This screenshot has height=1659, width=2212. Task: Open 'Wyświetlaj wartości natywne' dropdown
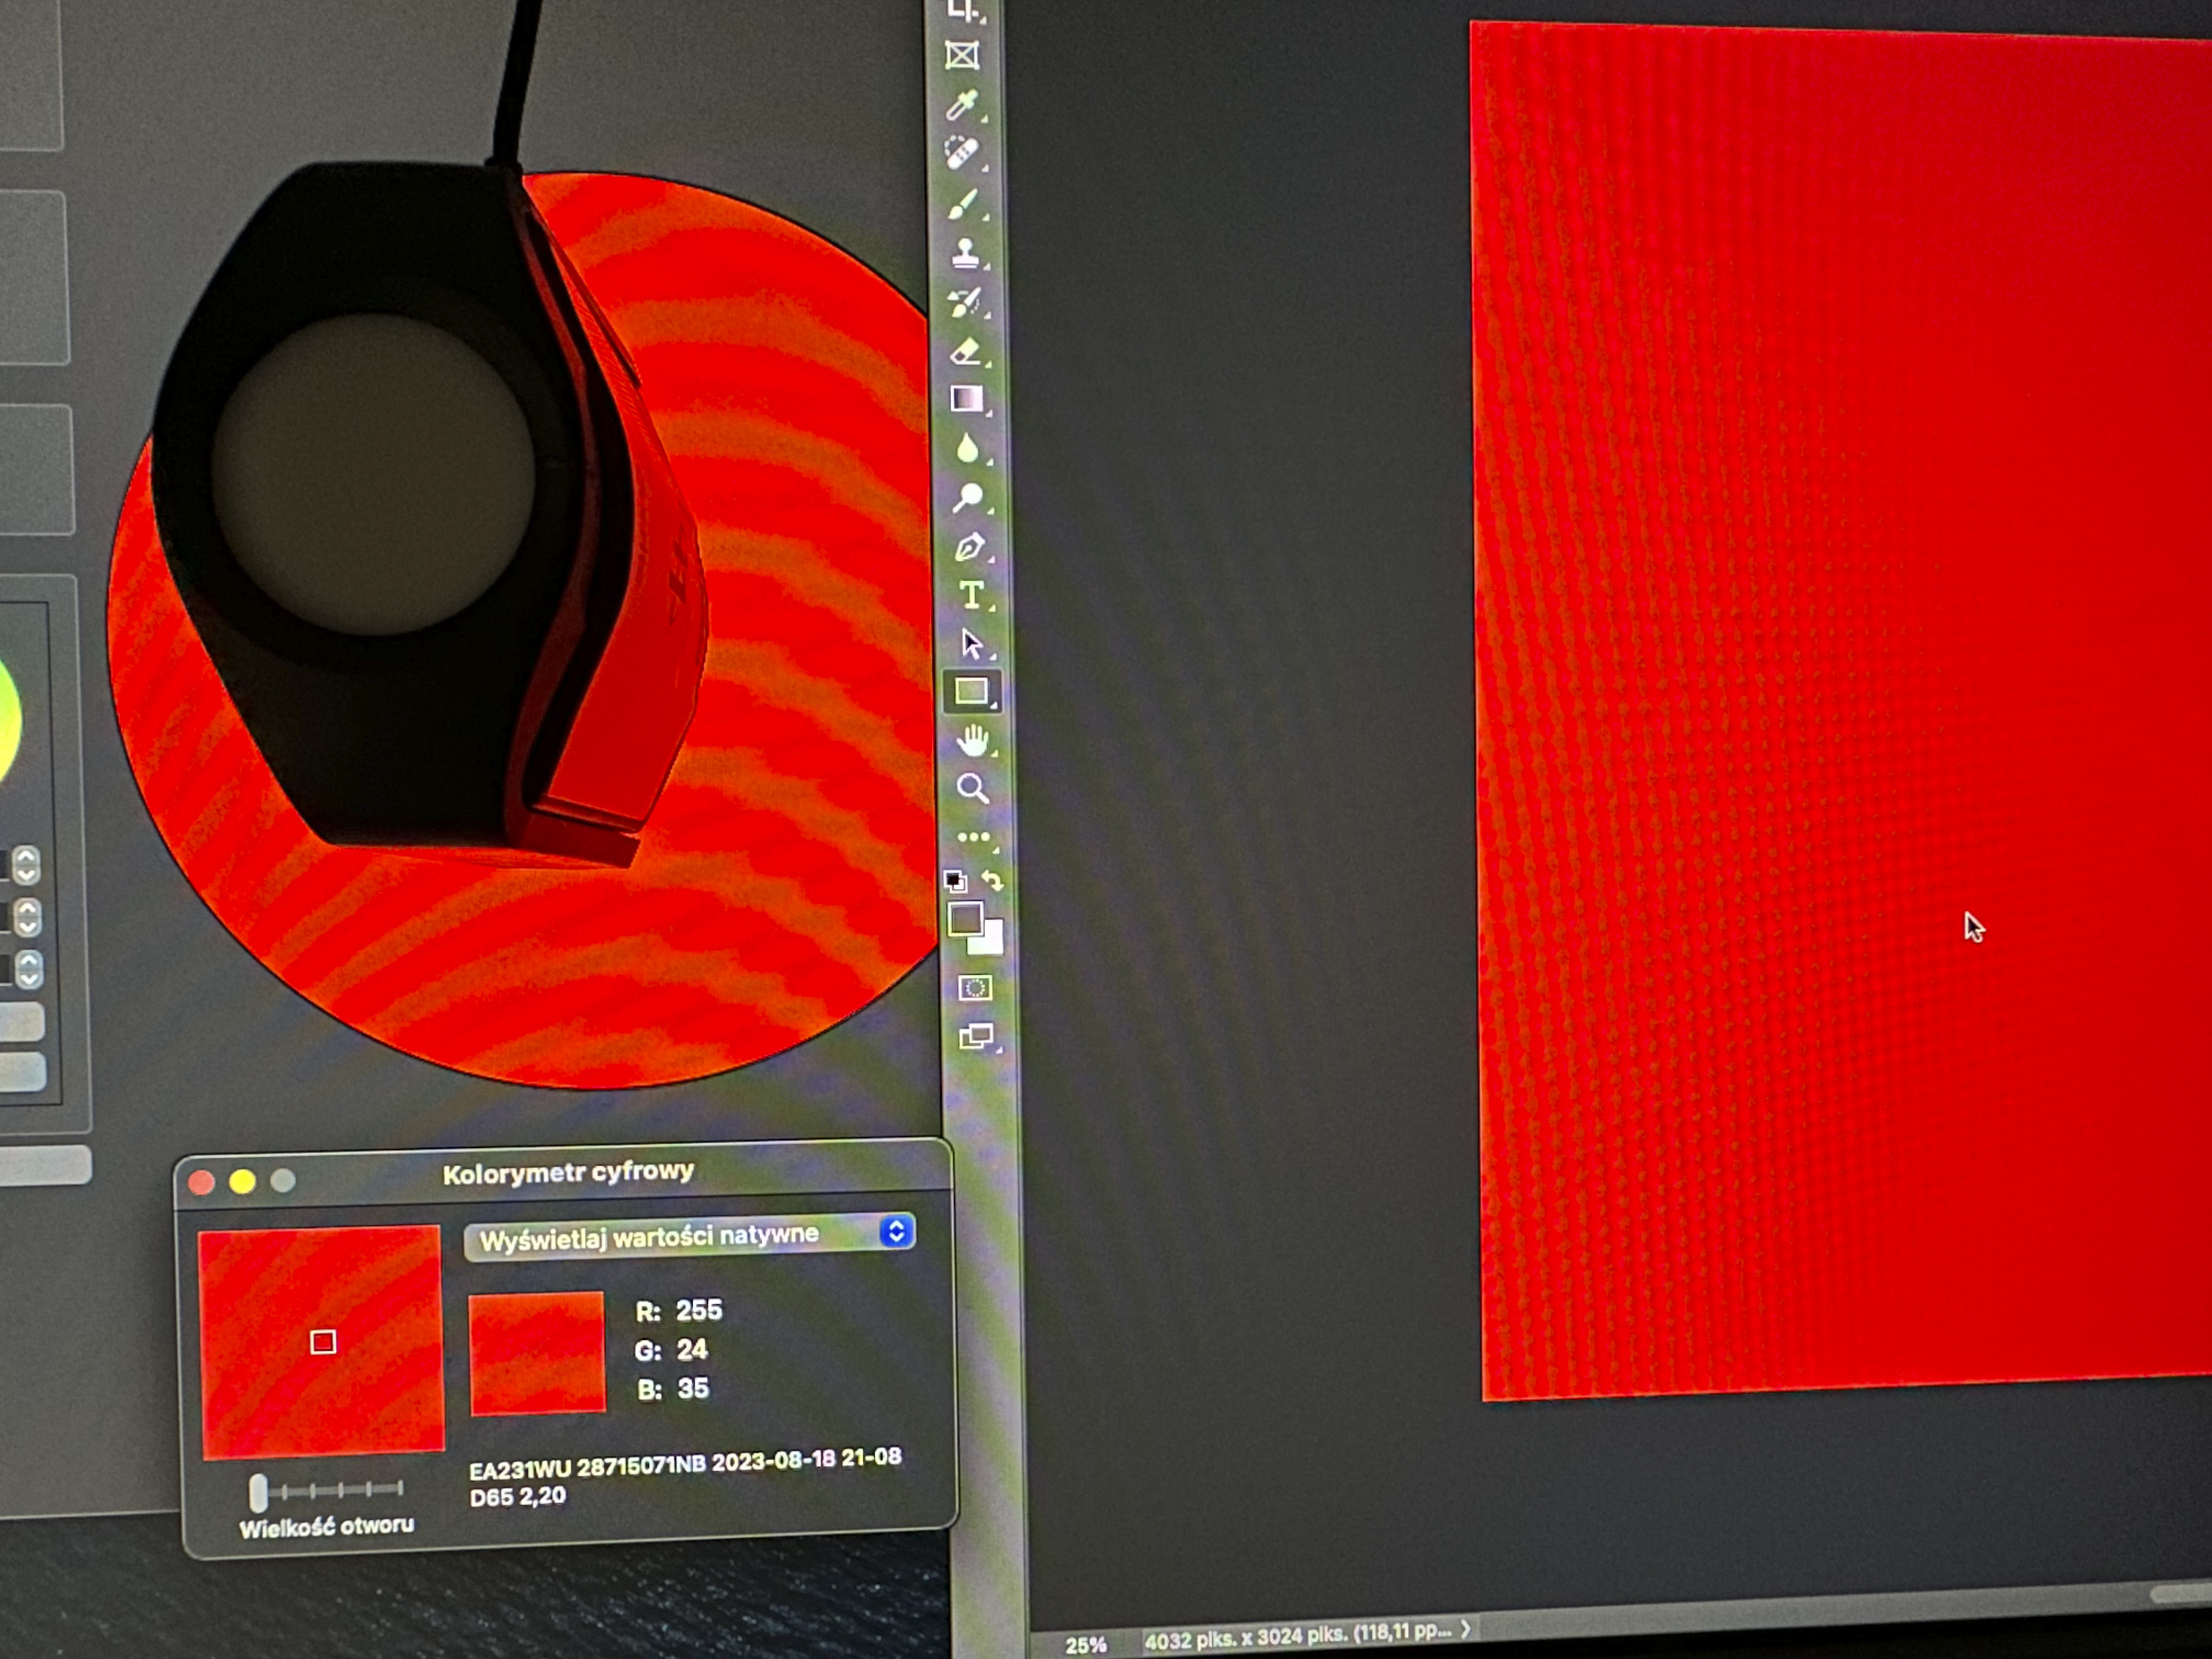click(x=689, y=1236)
